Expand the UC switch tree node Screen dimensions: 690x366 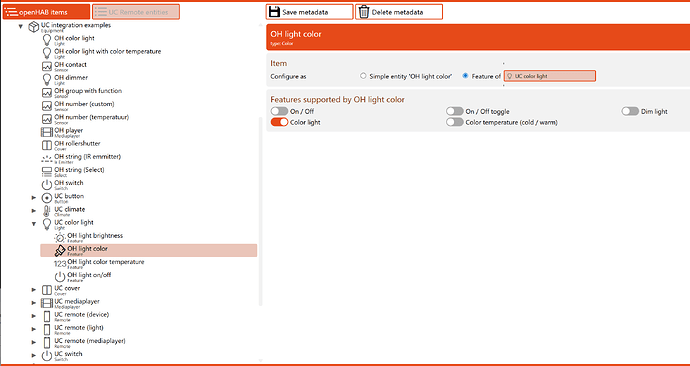click(34, 355)
